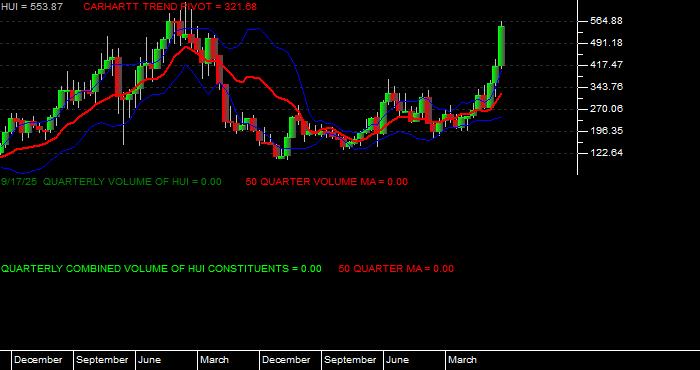700x370 pixels.
Task: Click the 417.47 price axis label
Action: click(x=606, y=65)
